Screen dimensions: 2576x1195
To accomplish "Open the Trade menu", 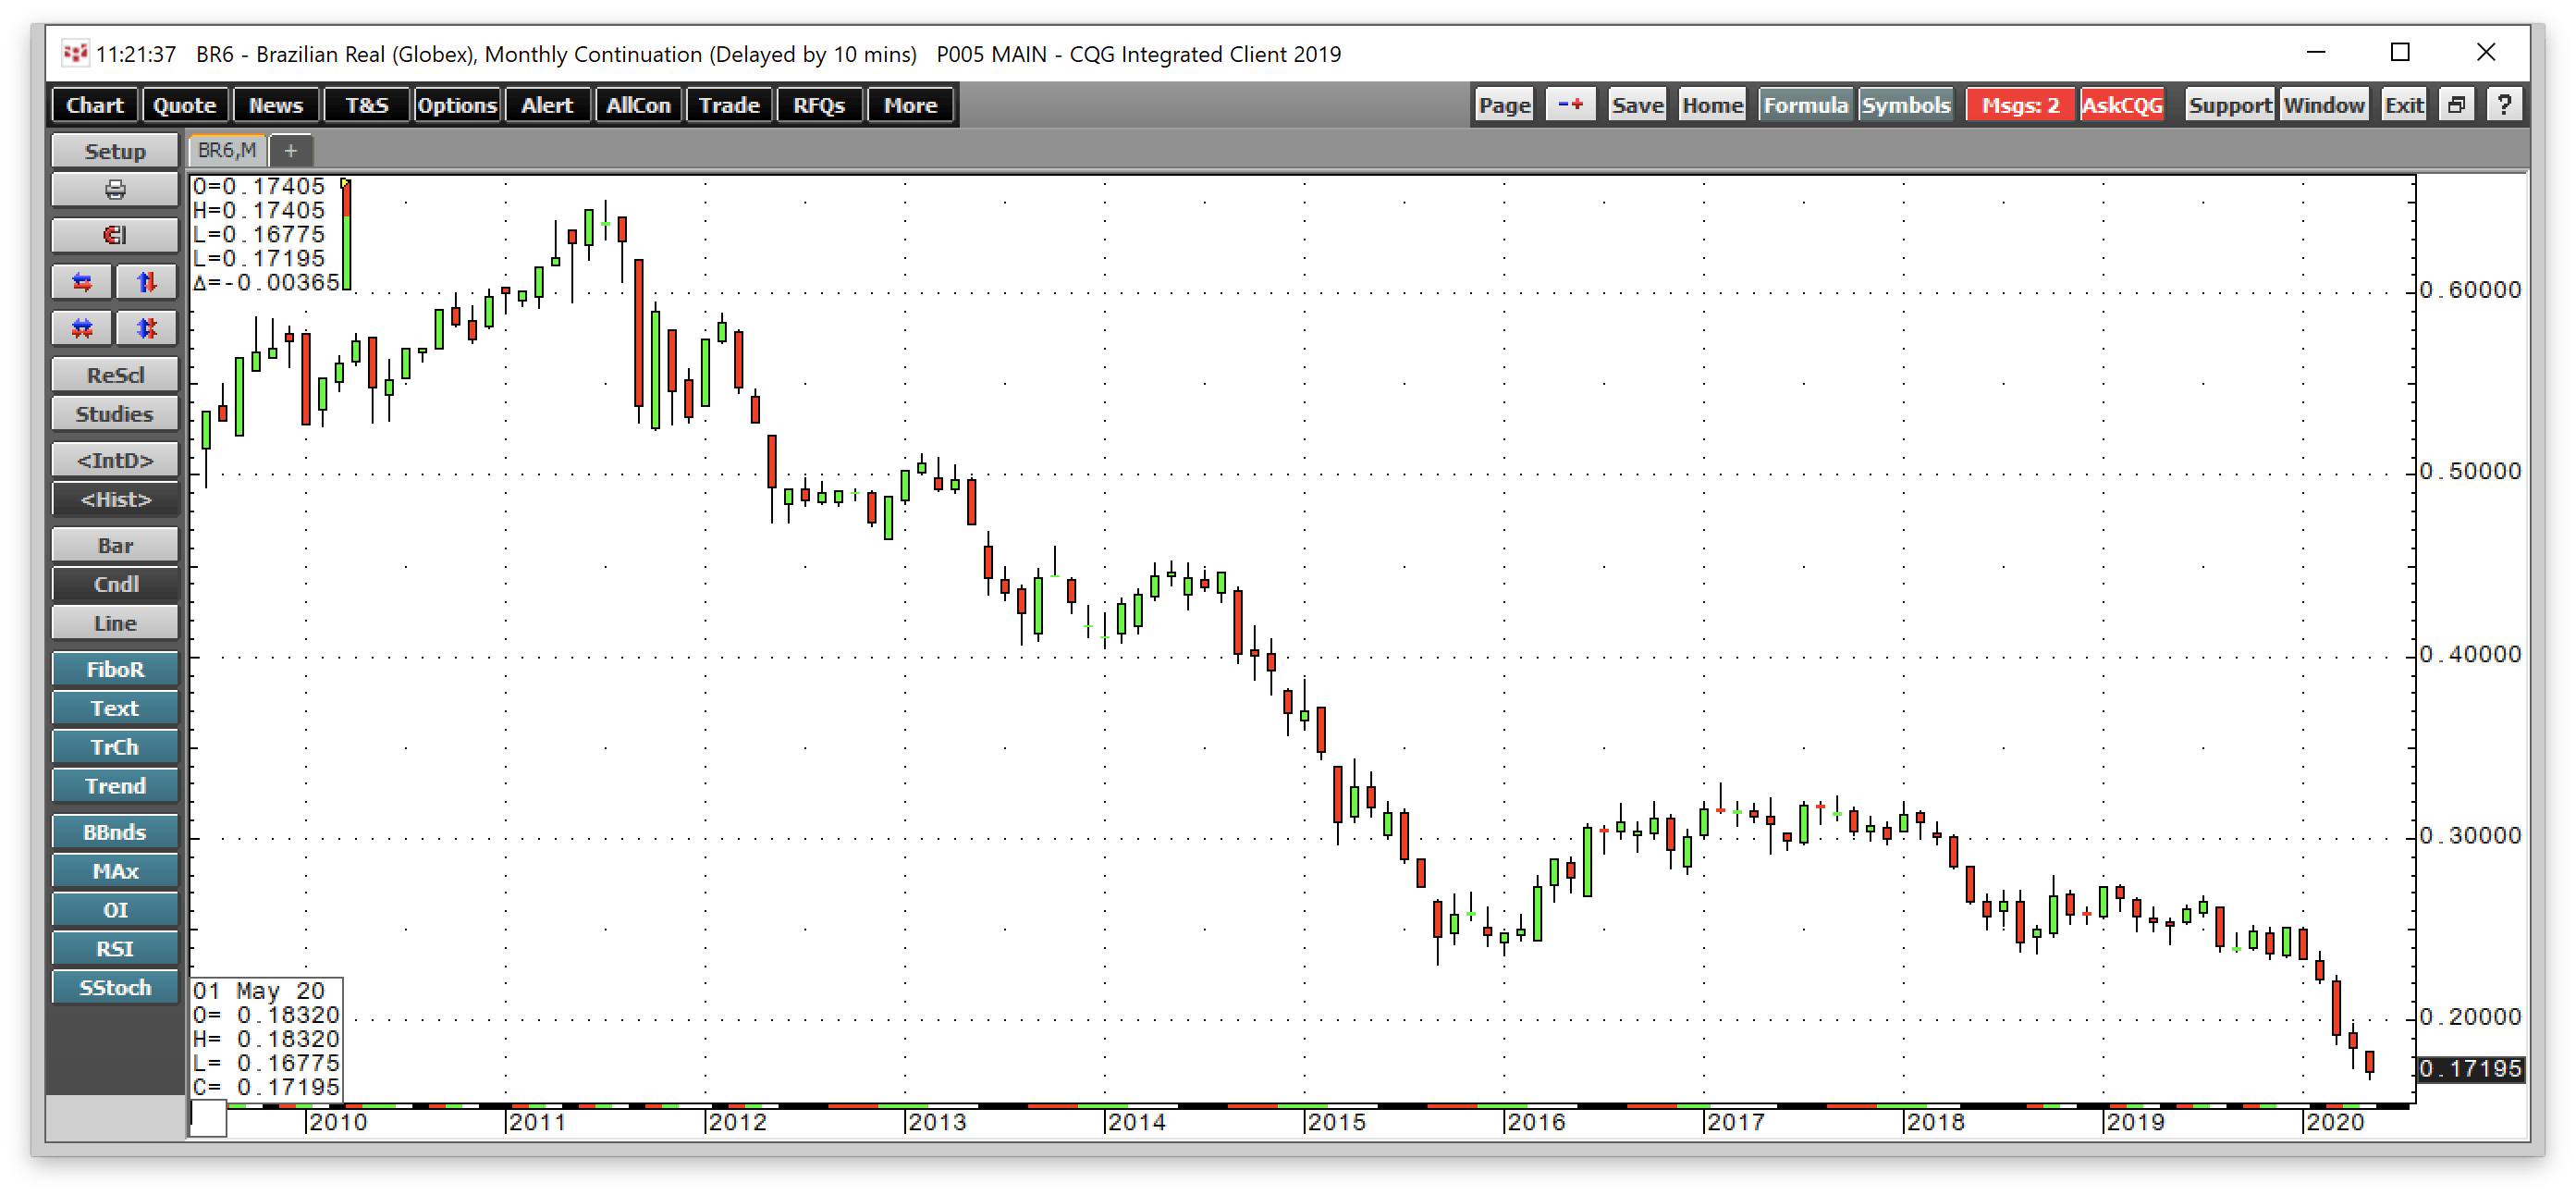I will point(729,105).
